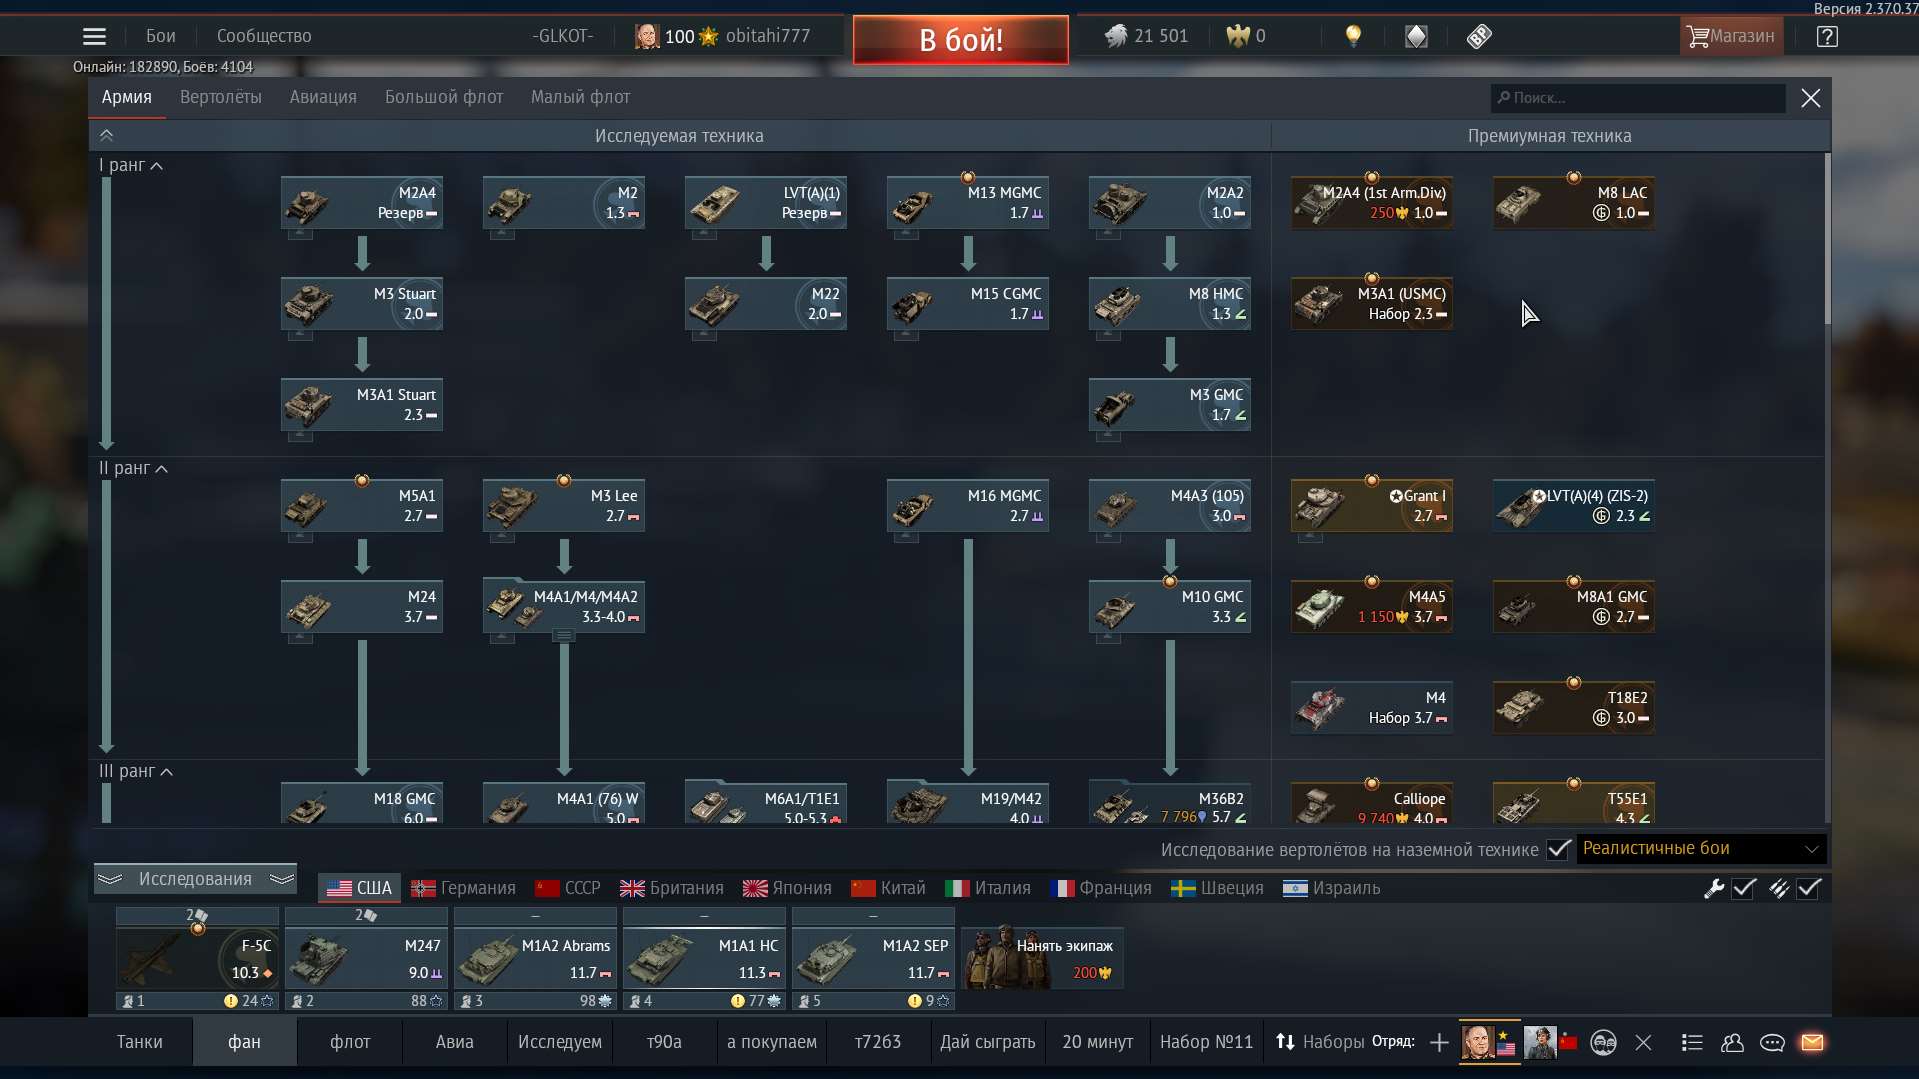Image resolution: width=1919 pixels, height=1079 pixels.
Task: Select the M13 MGMC vehicle card
Action: tap(968, 203)
